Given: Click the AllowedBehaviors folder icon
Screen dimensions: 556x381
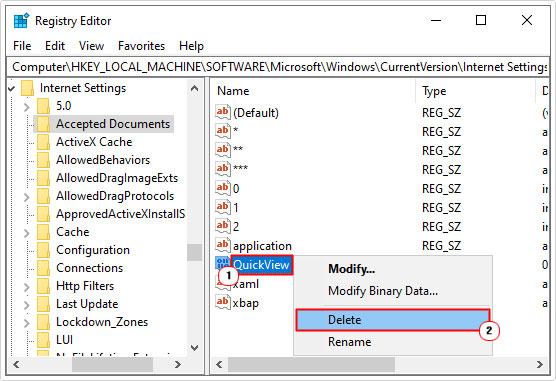Looking at the screenshot, I should 44,160.
